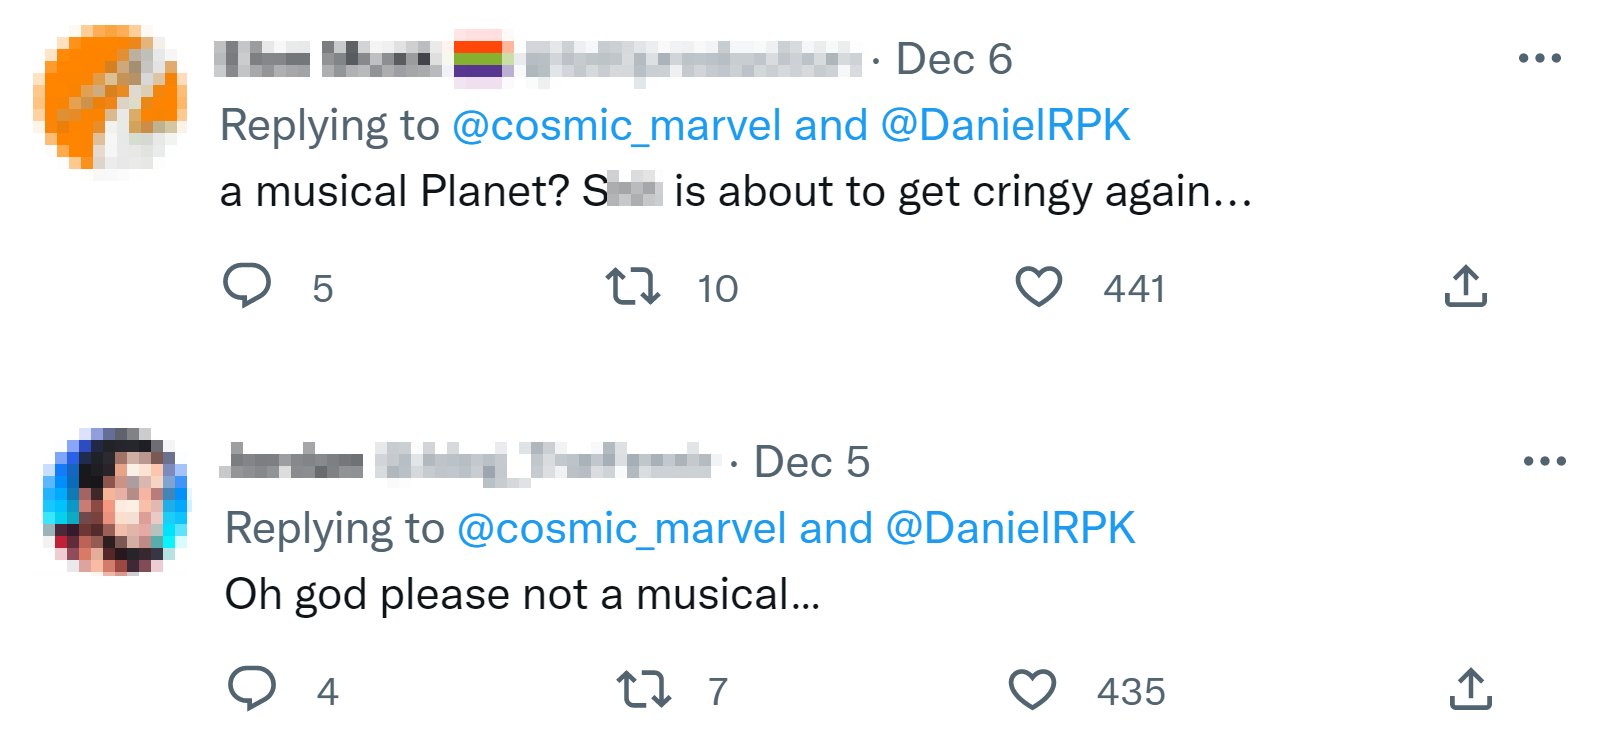Open the tweet text "Oh god please not a musical"
This screenshot has width=1606, height=747.
[522, 595]
